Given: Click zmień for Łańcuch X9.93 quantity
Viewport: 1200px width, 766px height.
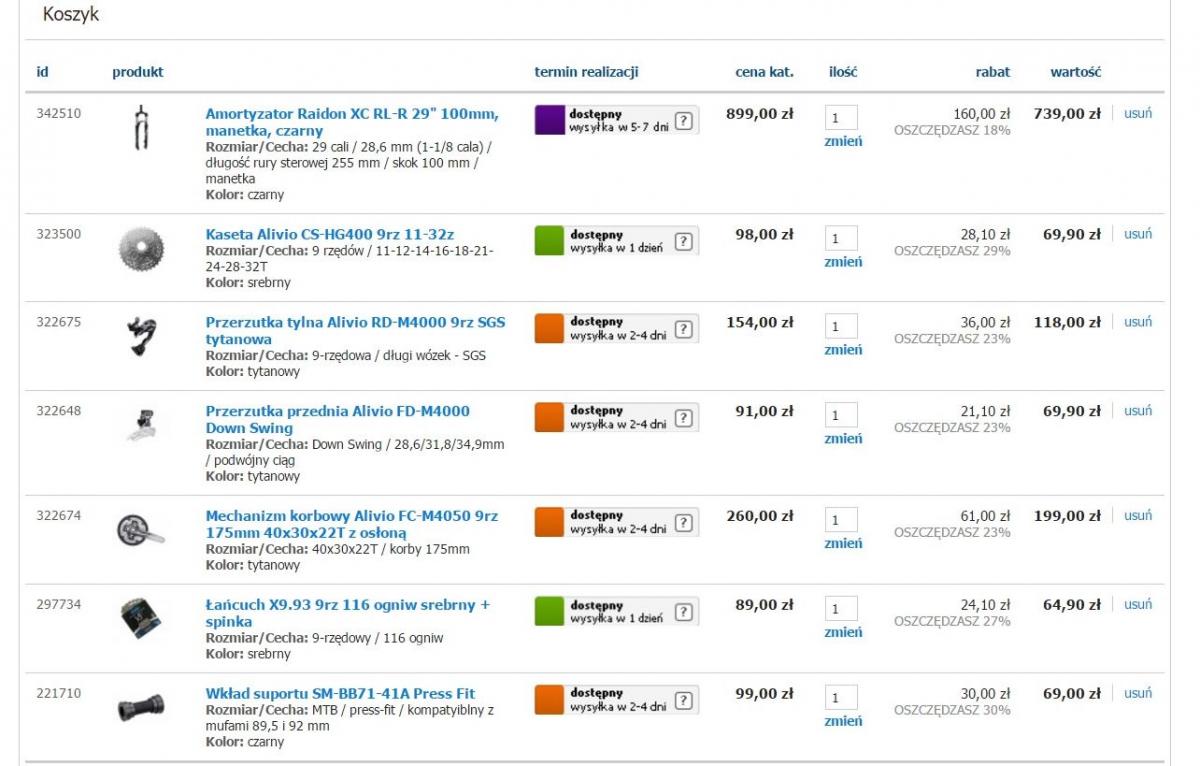Looking at the screenshot, I should 843,632.
